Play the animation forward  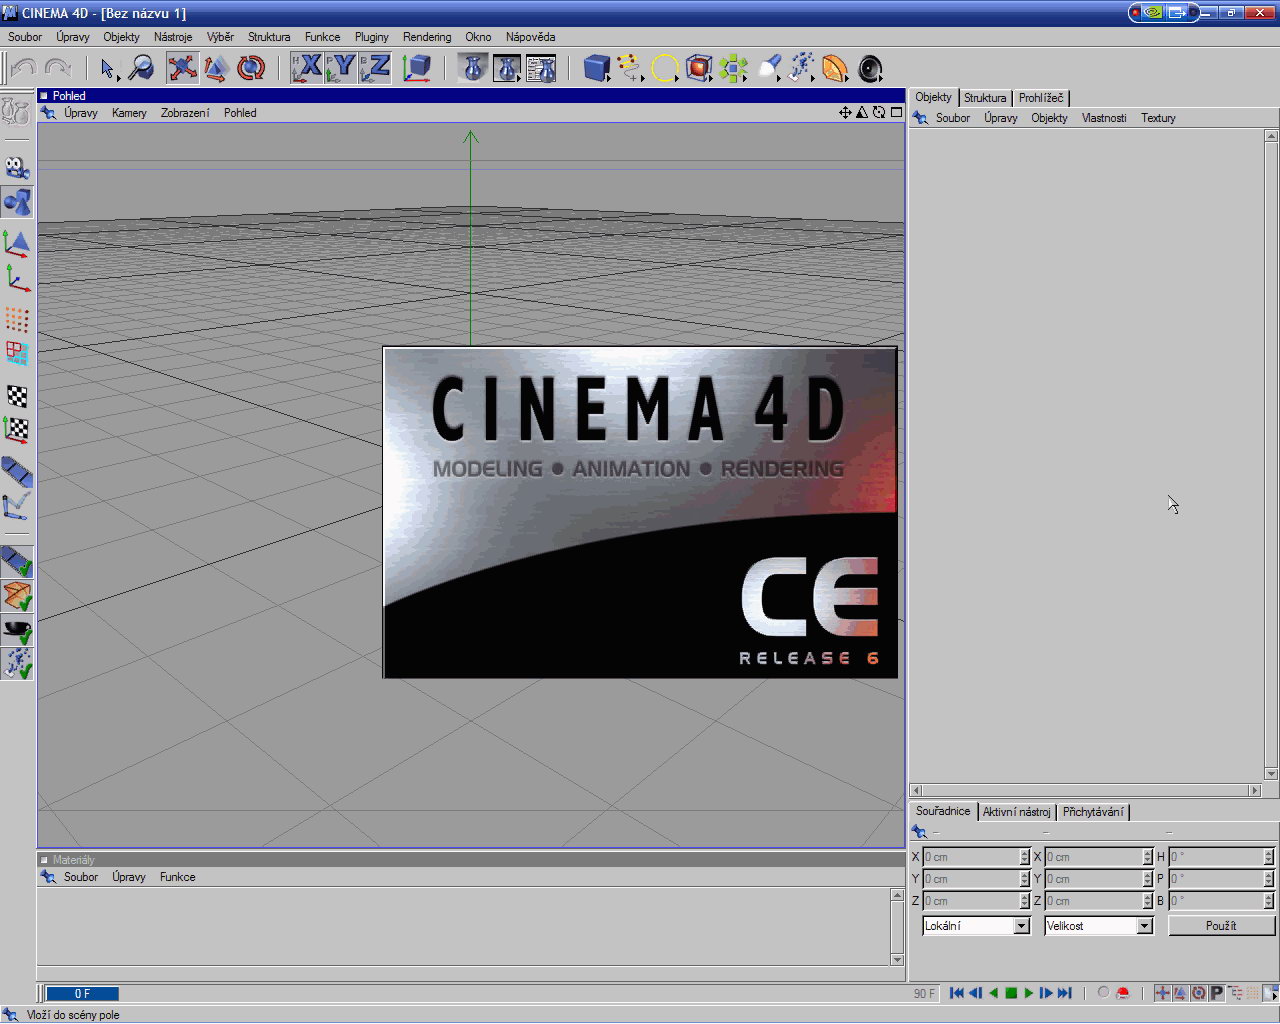pos(1029,993)
